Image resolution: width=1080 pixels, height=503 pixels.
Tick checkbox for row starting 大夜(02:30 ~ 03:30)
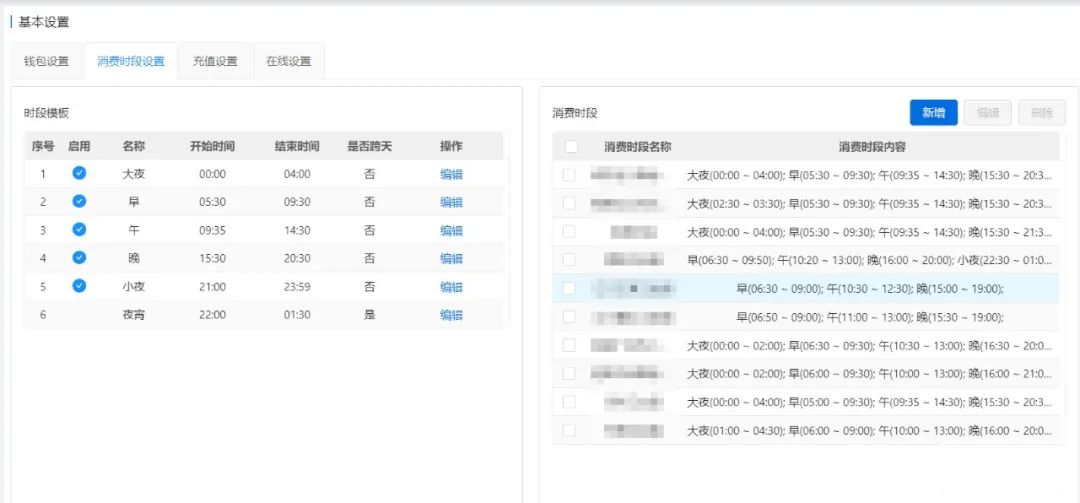point(569,203)
